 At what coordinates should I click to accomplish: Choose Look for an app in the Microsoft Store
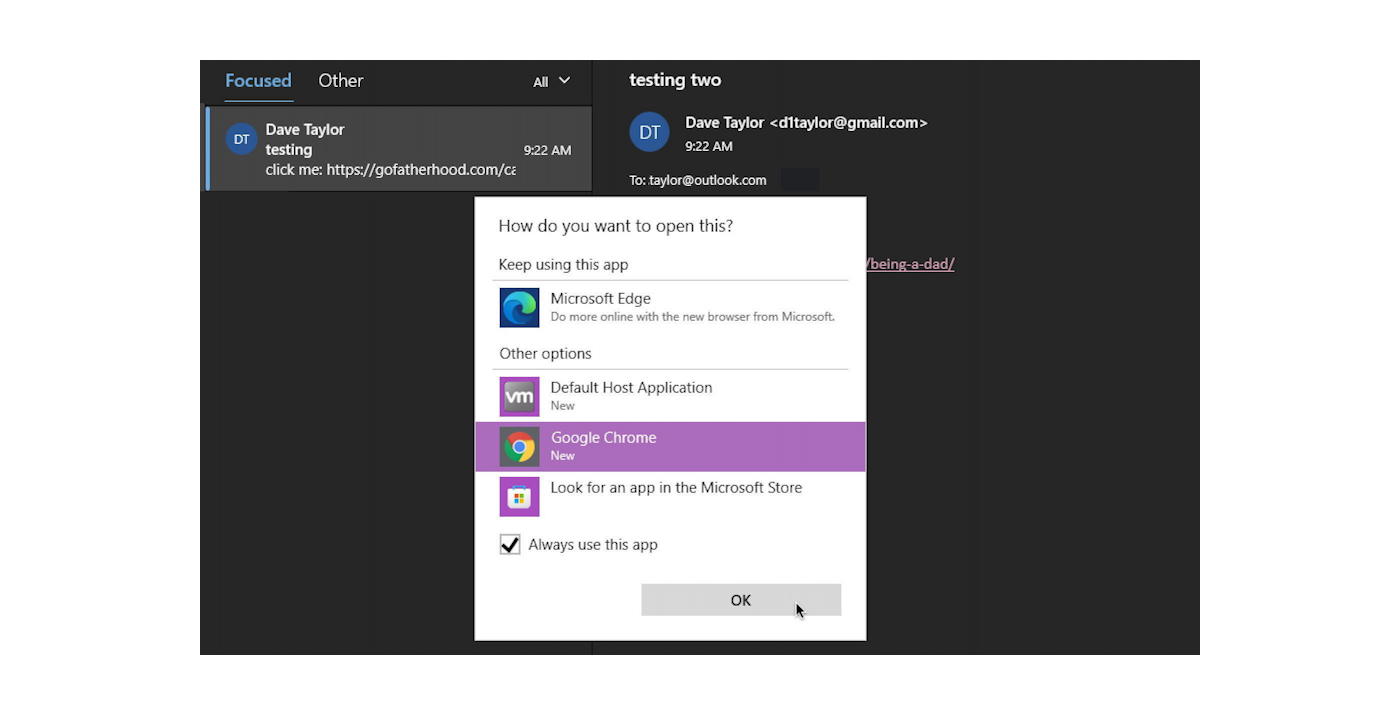click(676, 487)
